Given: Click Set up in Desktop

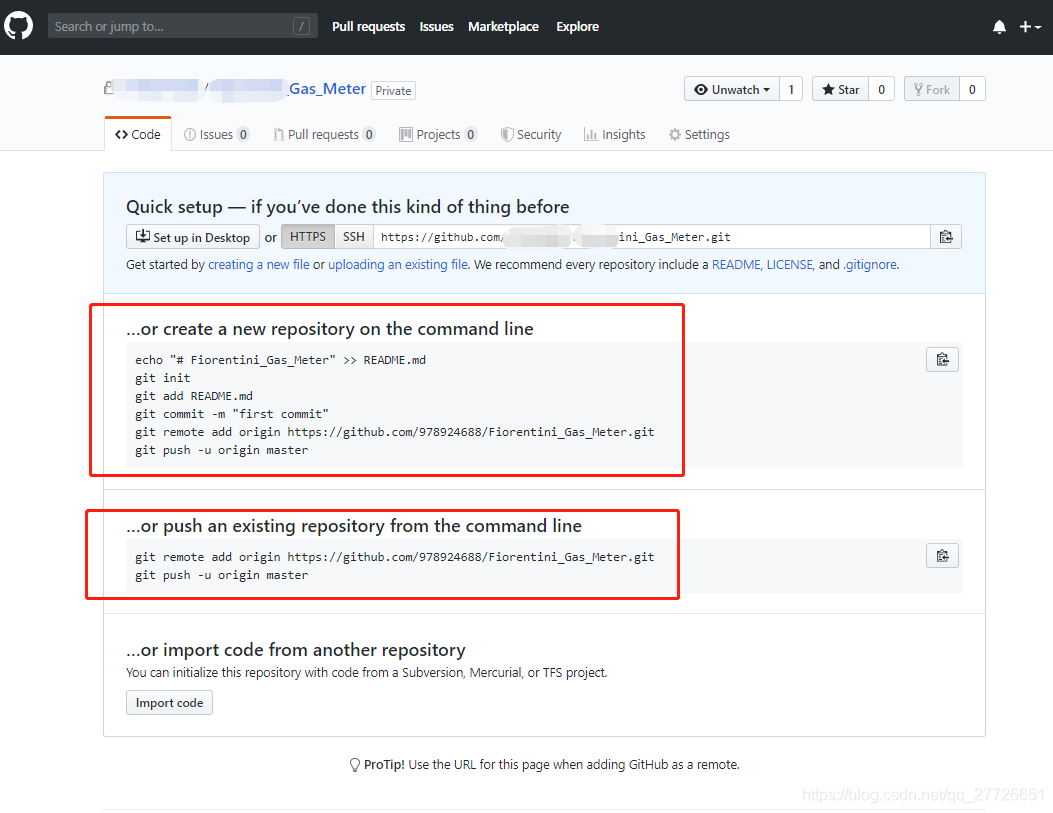Looking at the screenshot, I should [193, 237].
